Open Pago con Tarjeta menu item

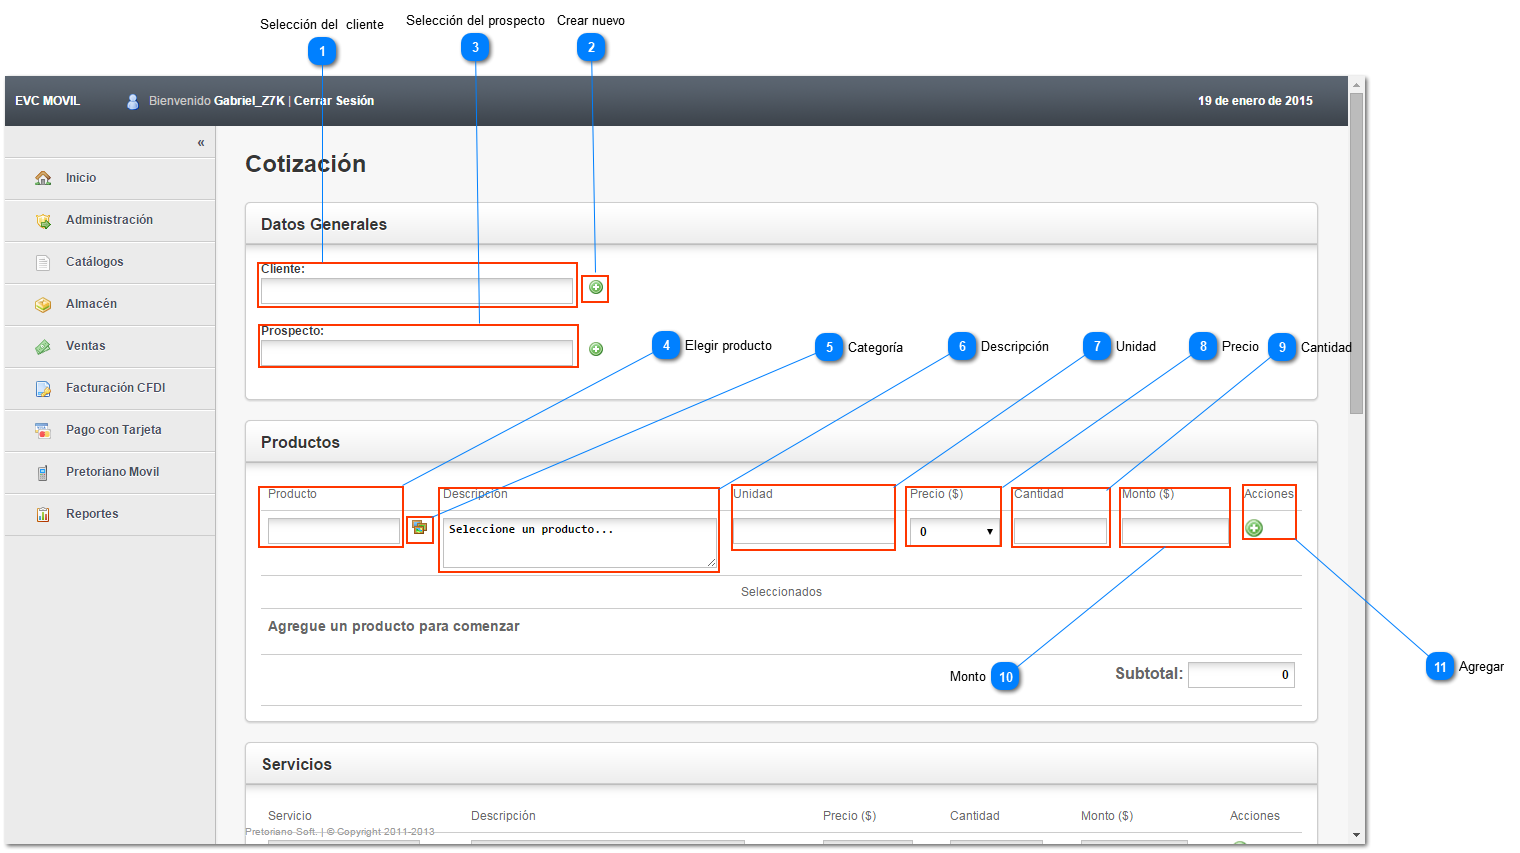(110, 430)
